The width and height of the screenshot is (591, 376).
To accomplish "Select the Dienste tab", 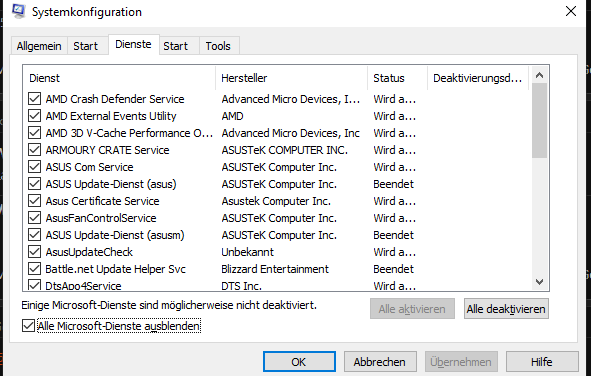I will [133, 44].
